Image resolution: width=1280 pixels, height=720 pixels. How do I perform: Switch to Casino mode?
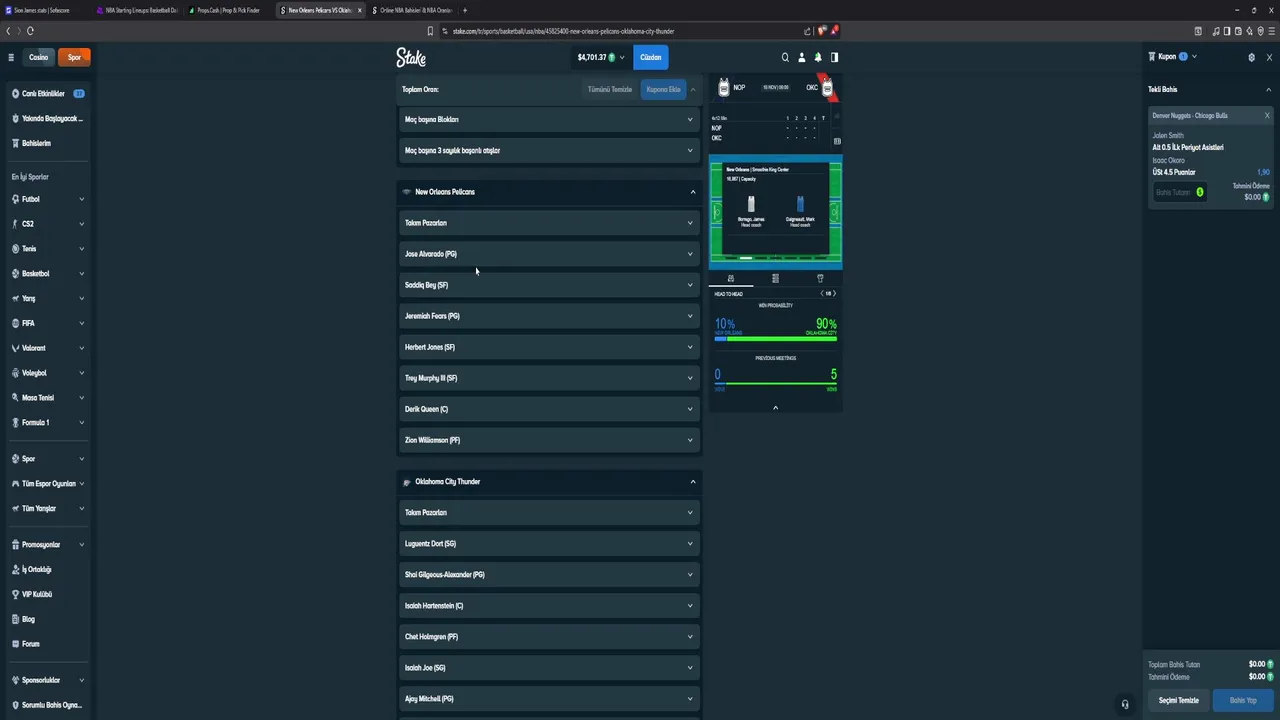coord(38,57)
